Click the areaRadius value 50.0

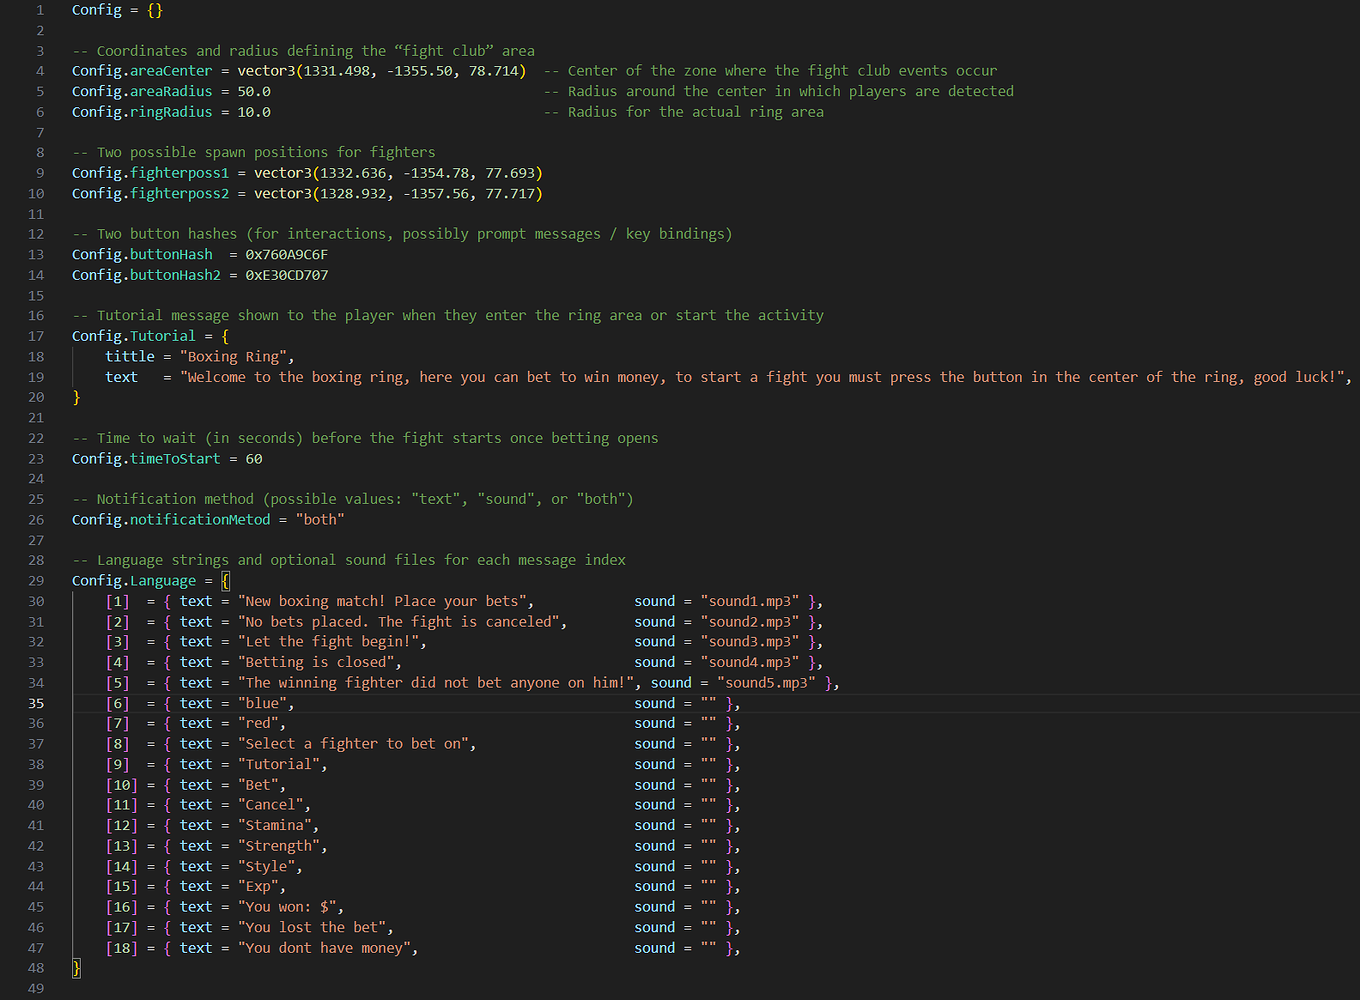254,92
